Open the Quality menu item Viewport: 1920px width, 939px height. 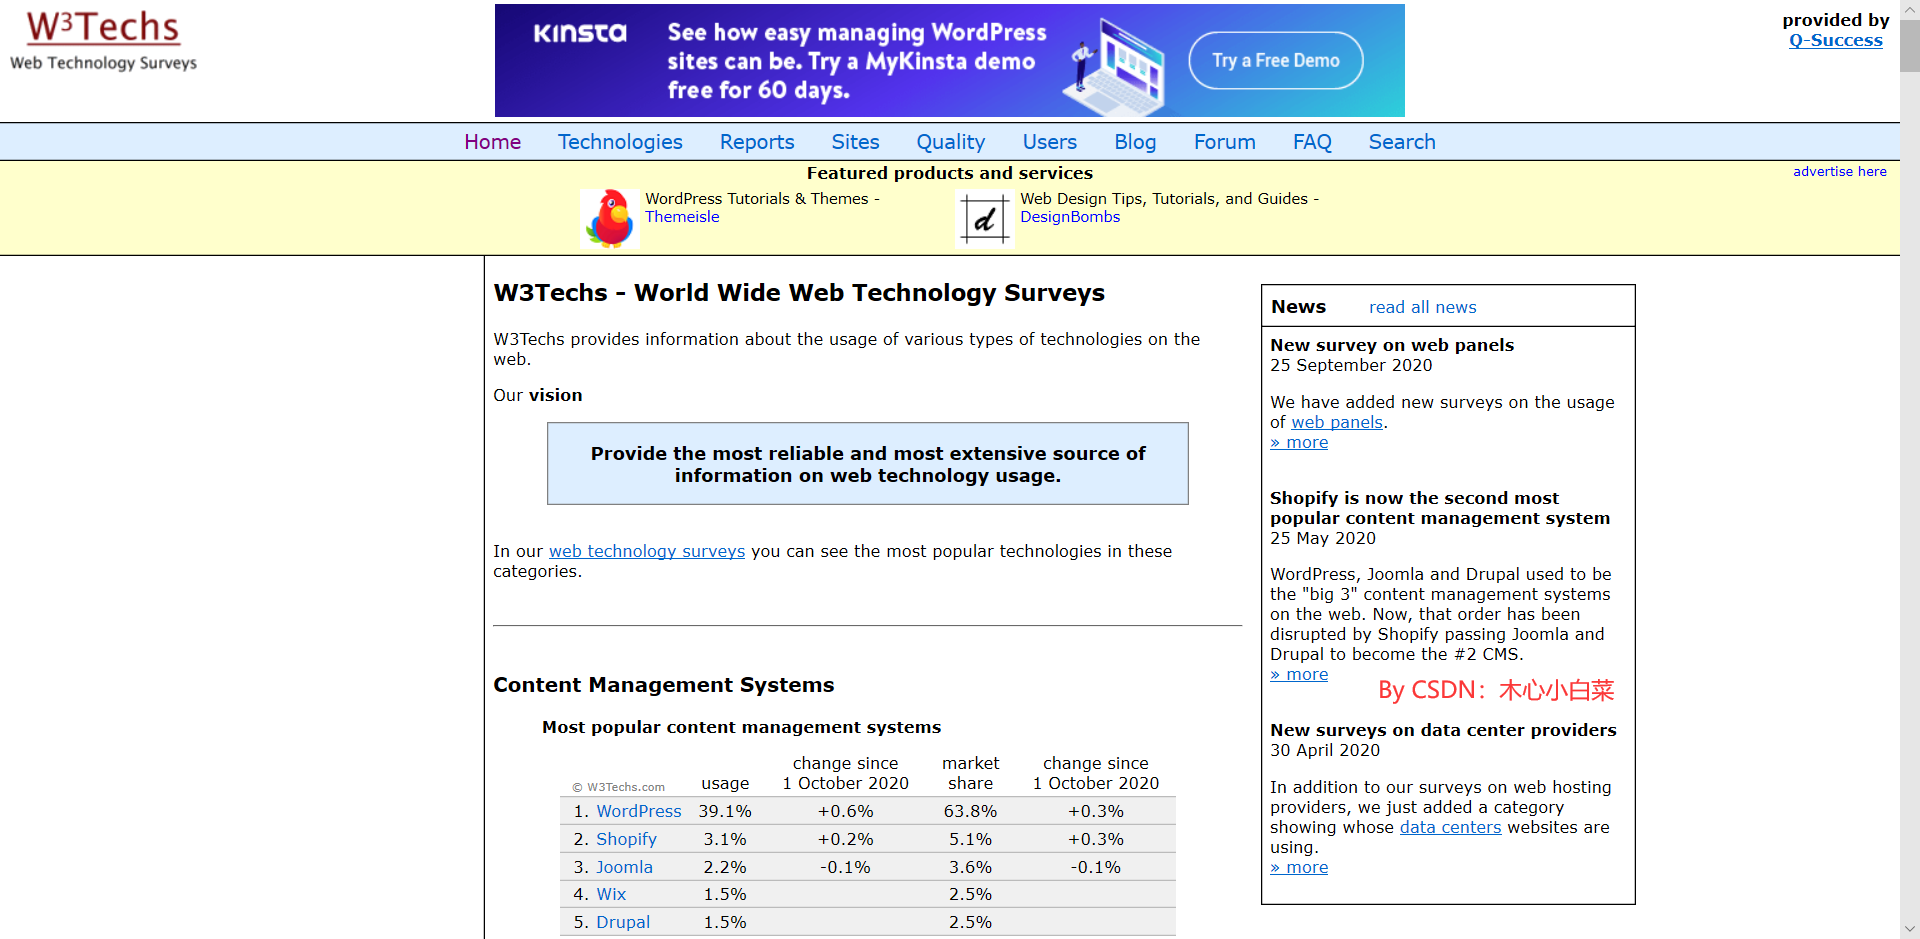(951, 142)
